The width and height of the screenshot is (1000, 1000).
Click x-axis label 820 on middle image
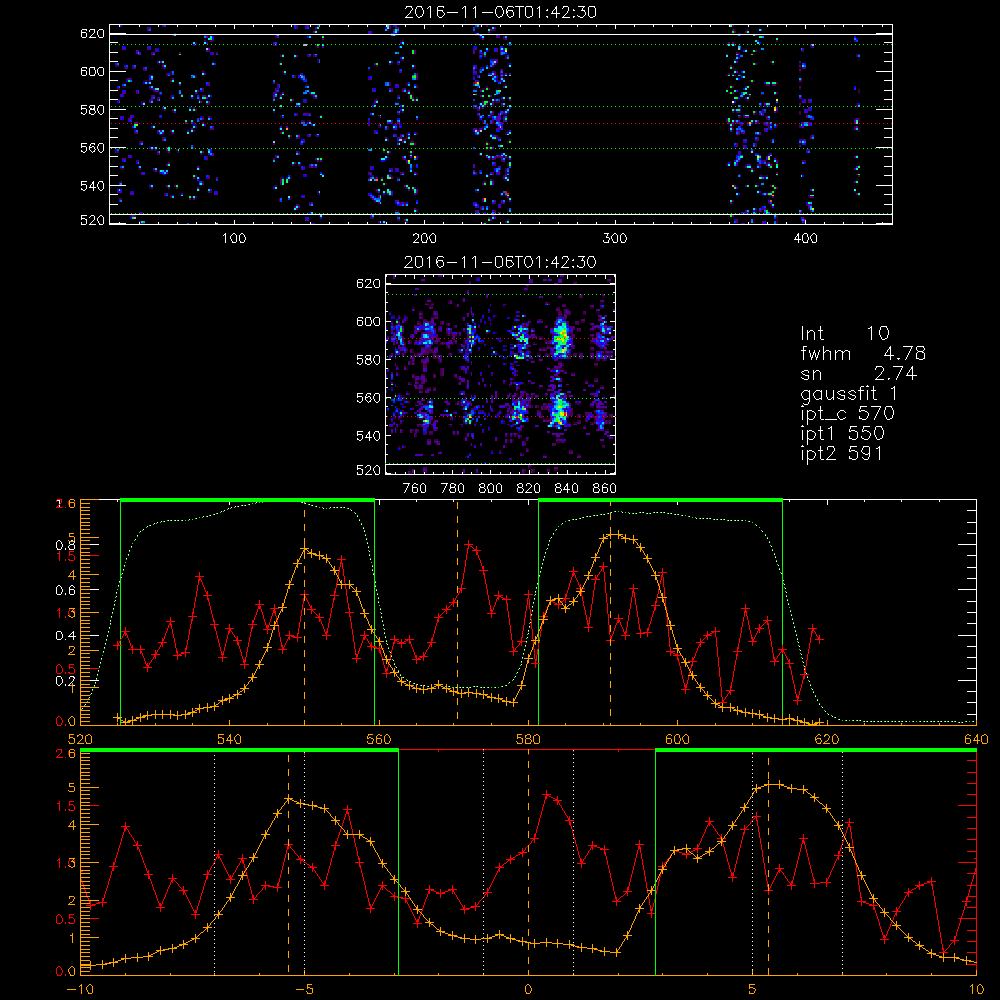(x=529, y=489)
